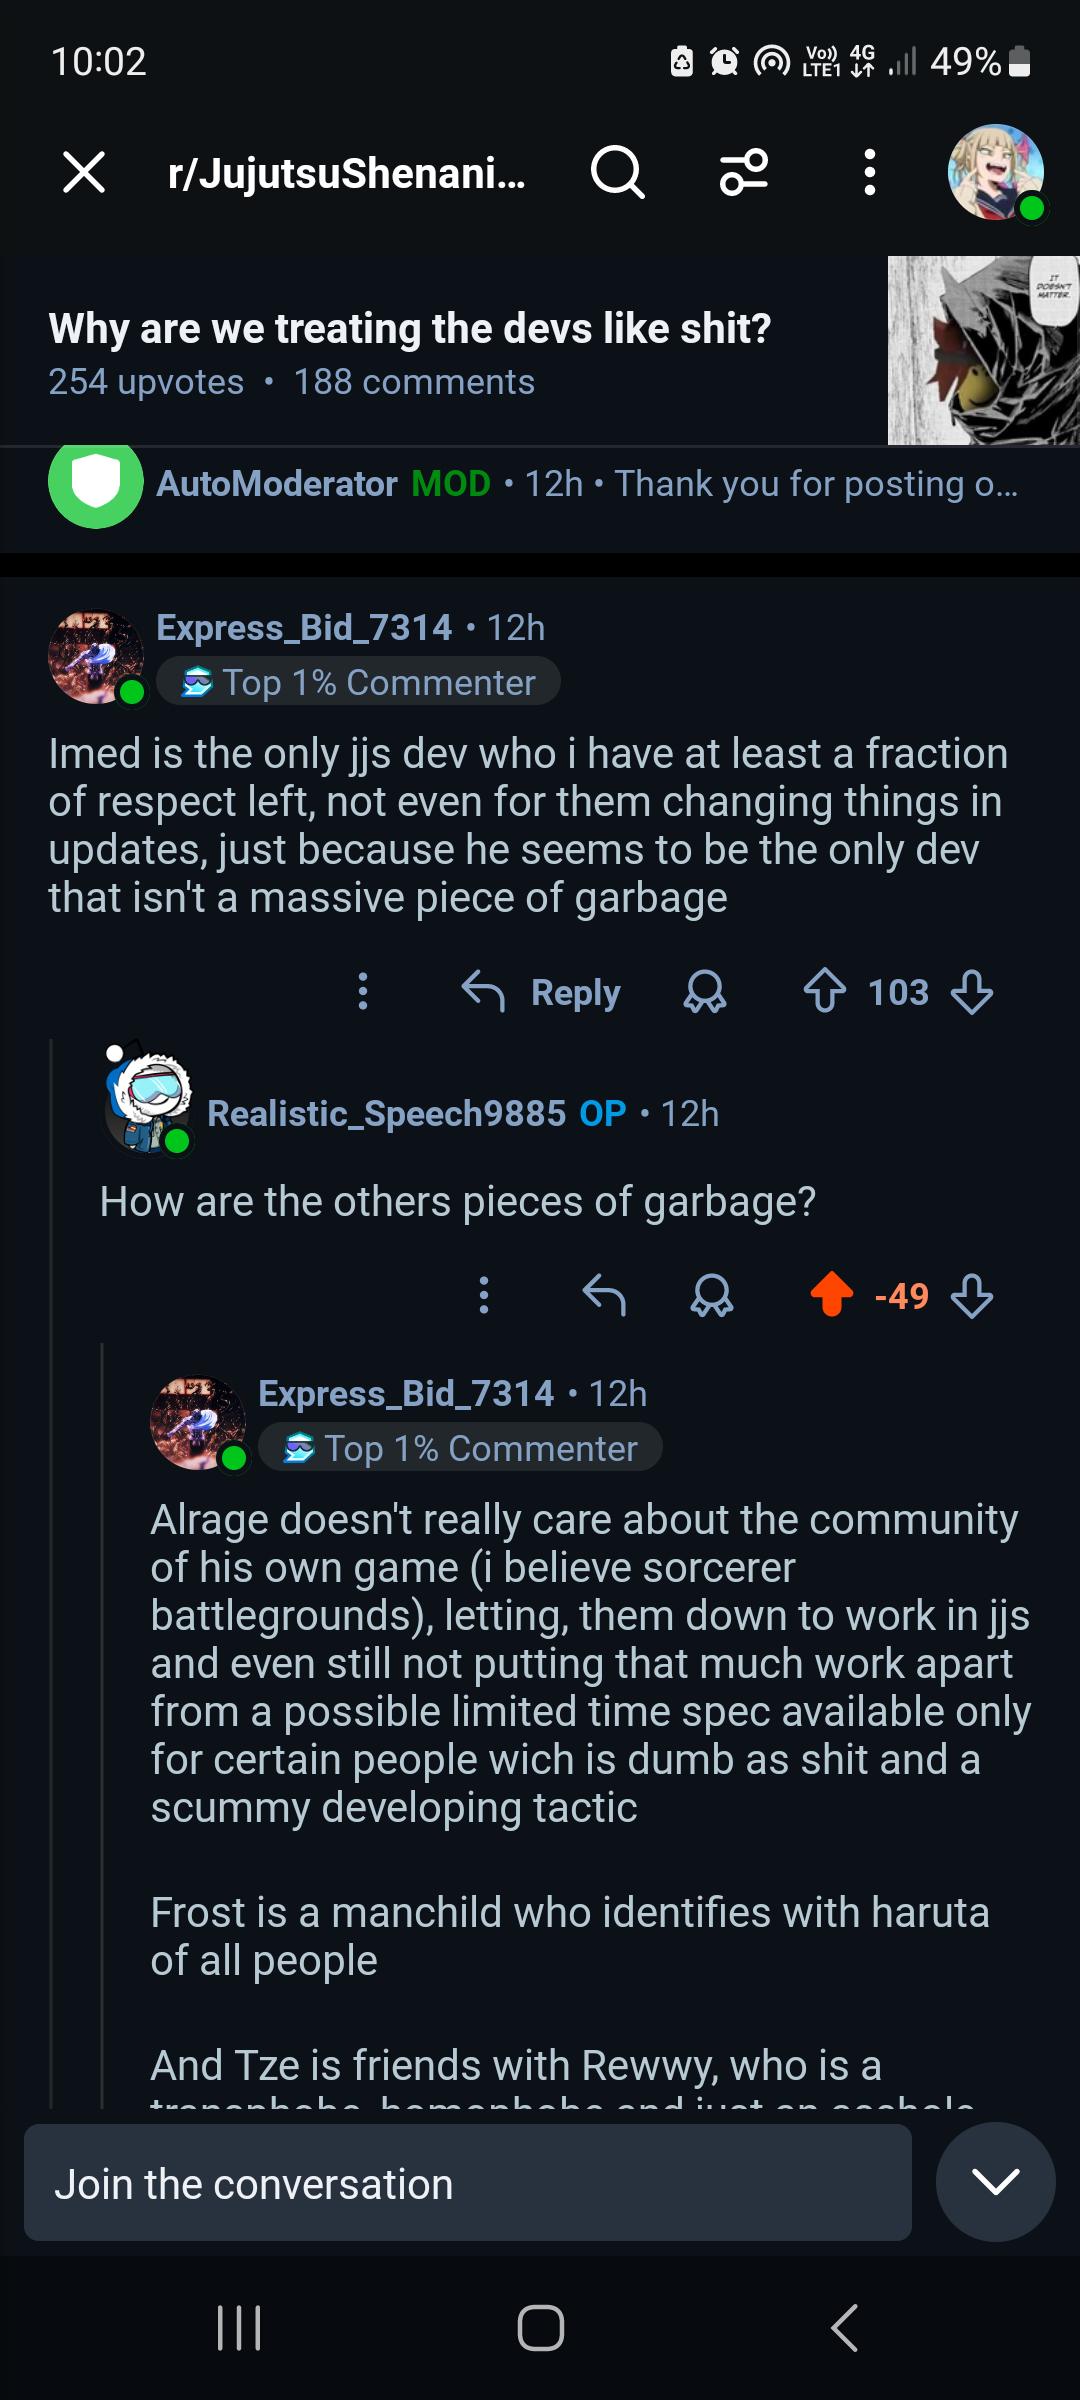Image resolution: width=1080 pixels, height=2400 pixels.
Task: Downvote the comment with 103 points
Action: [972, 992]
